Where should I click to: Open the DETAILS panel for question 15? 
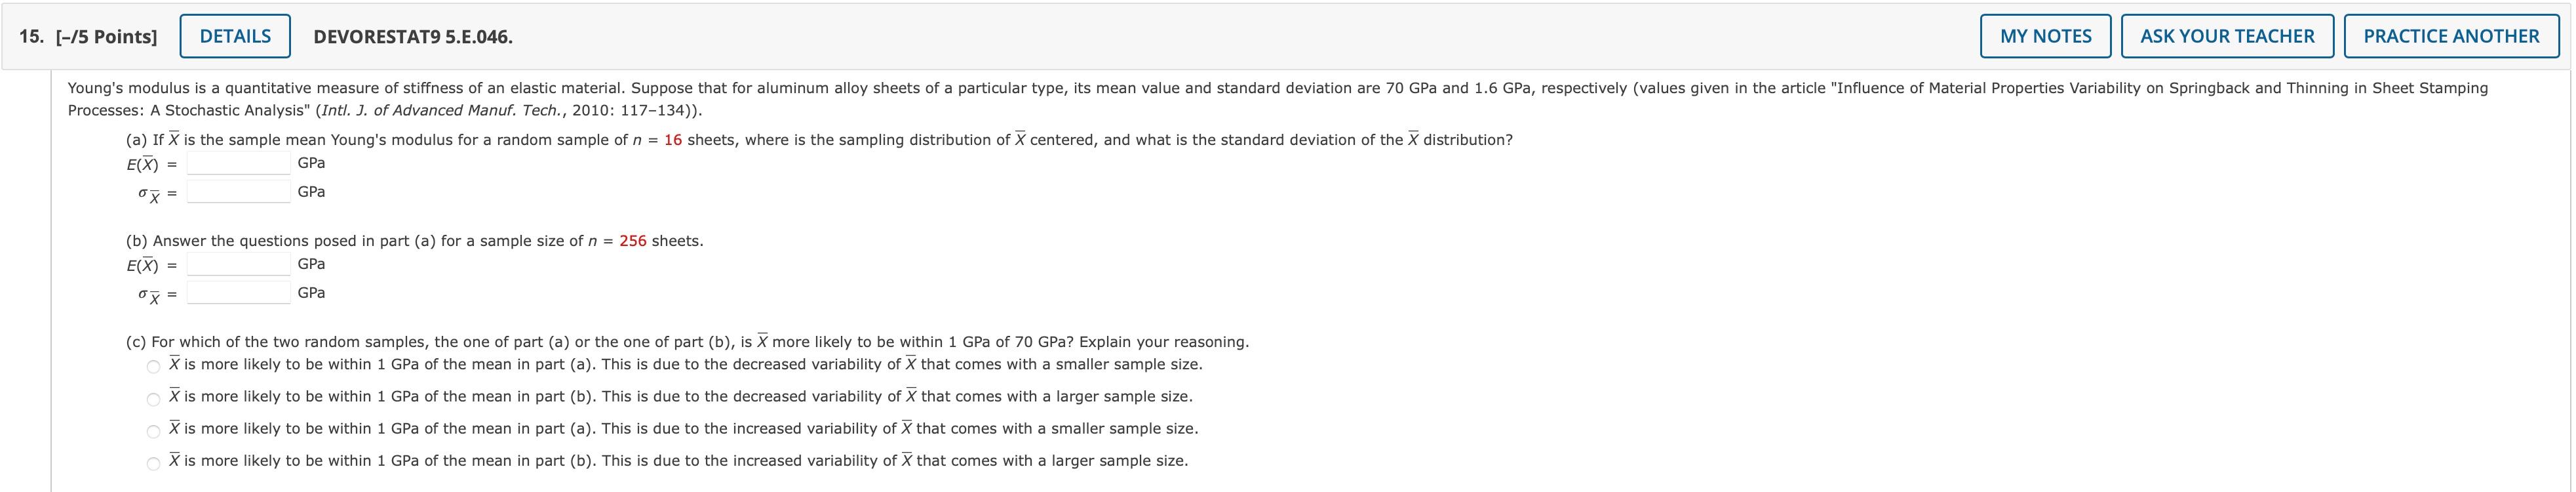point(235,35)
